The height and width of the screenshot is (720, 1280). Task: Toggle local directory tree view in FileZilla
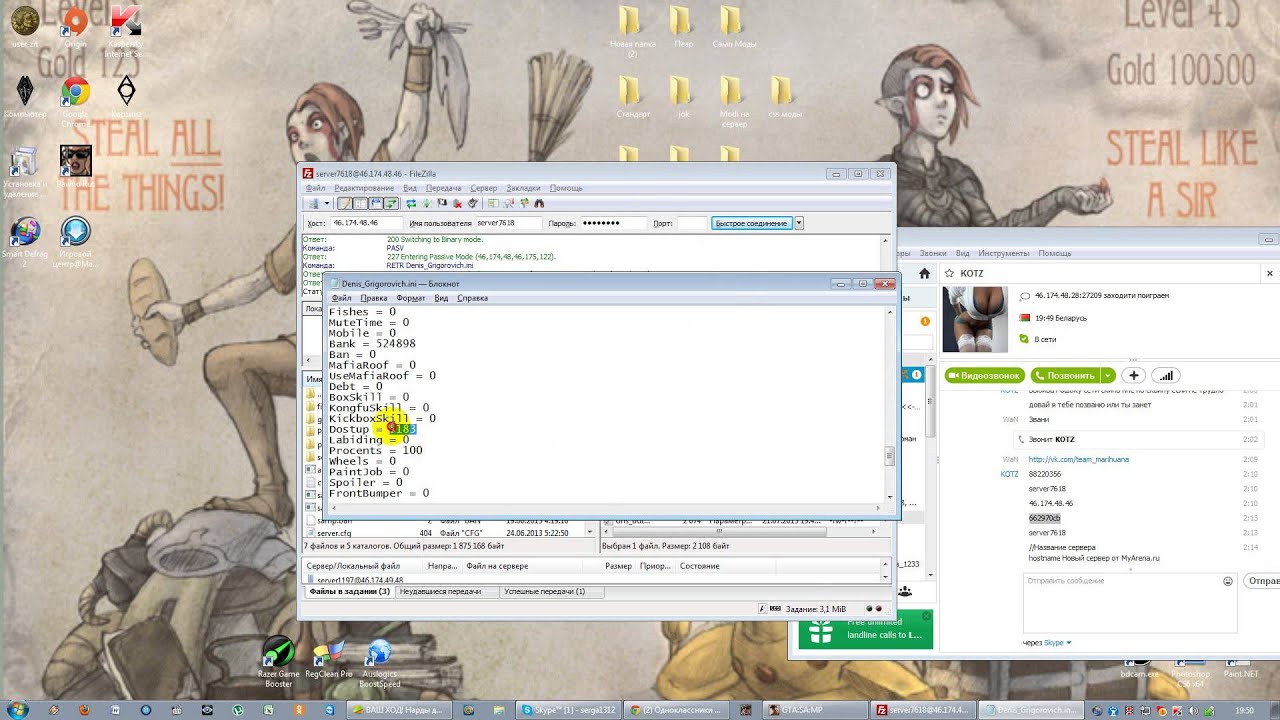tap(360, 204)
